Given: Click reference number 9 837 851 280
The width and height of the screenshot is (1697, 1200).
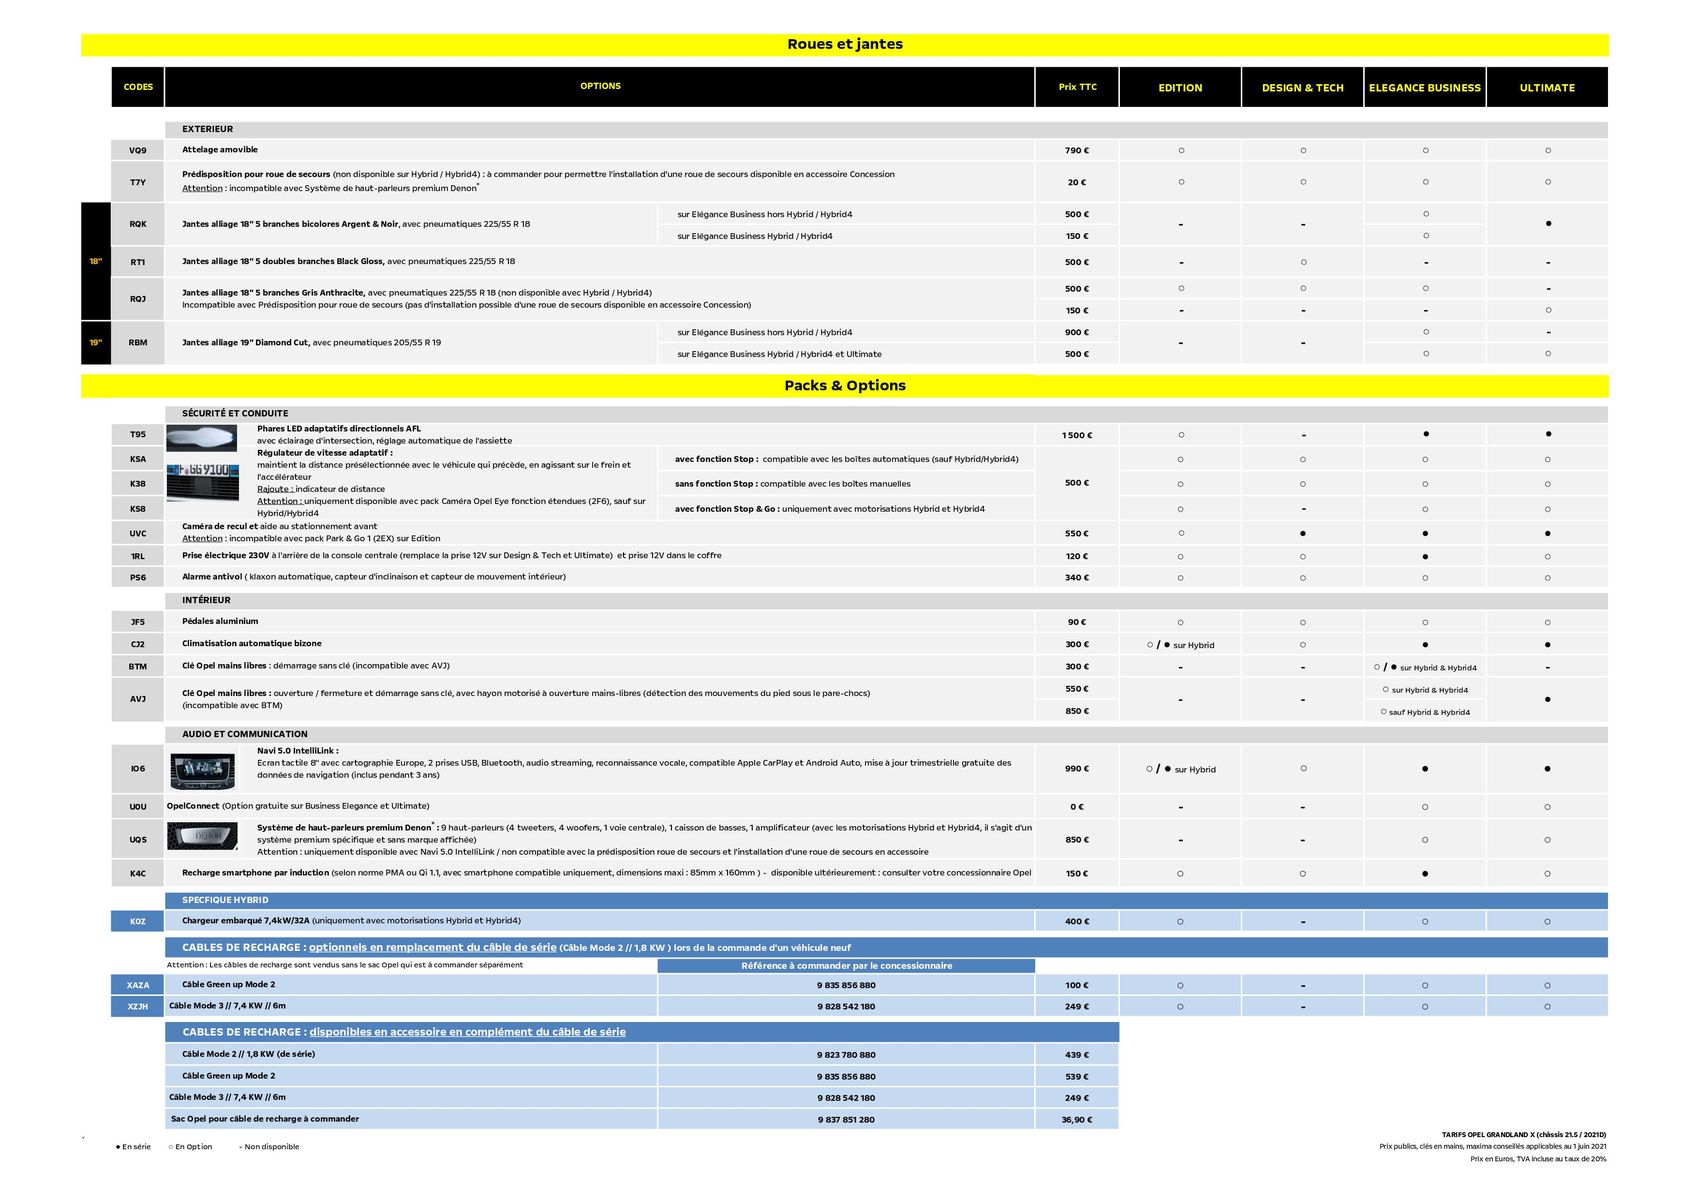Looking at the screenshot, I should [846, 1120].
